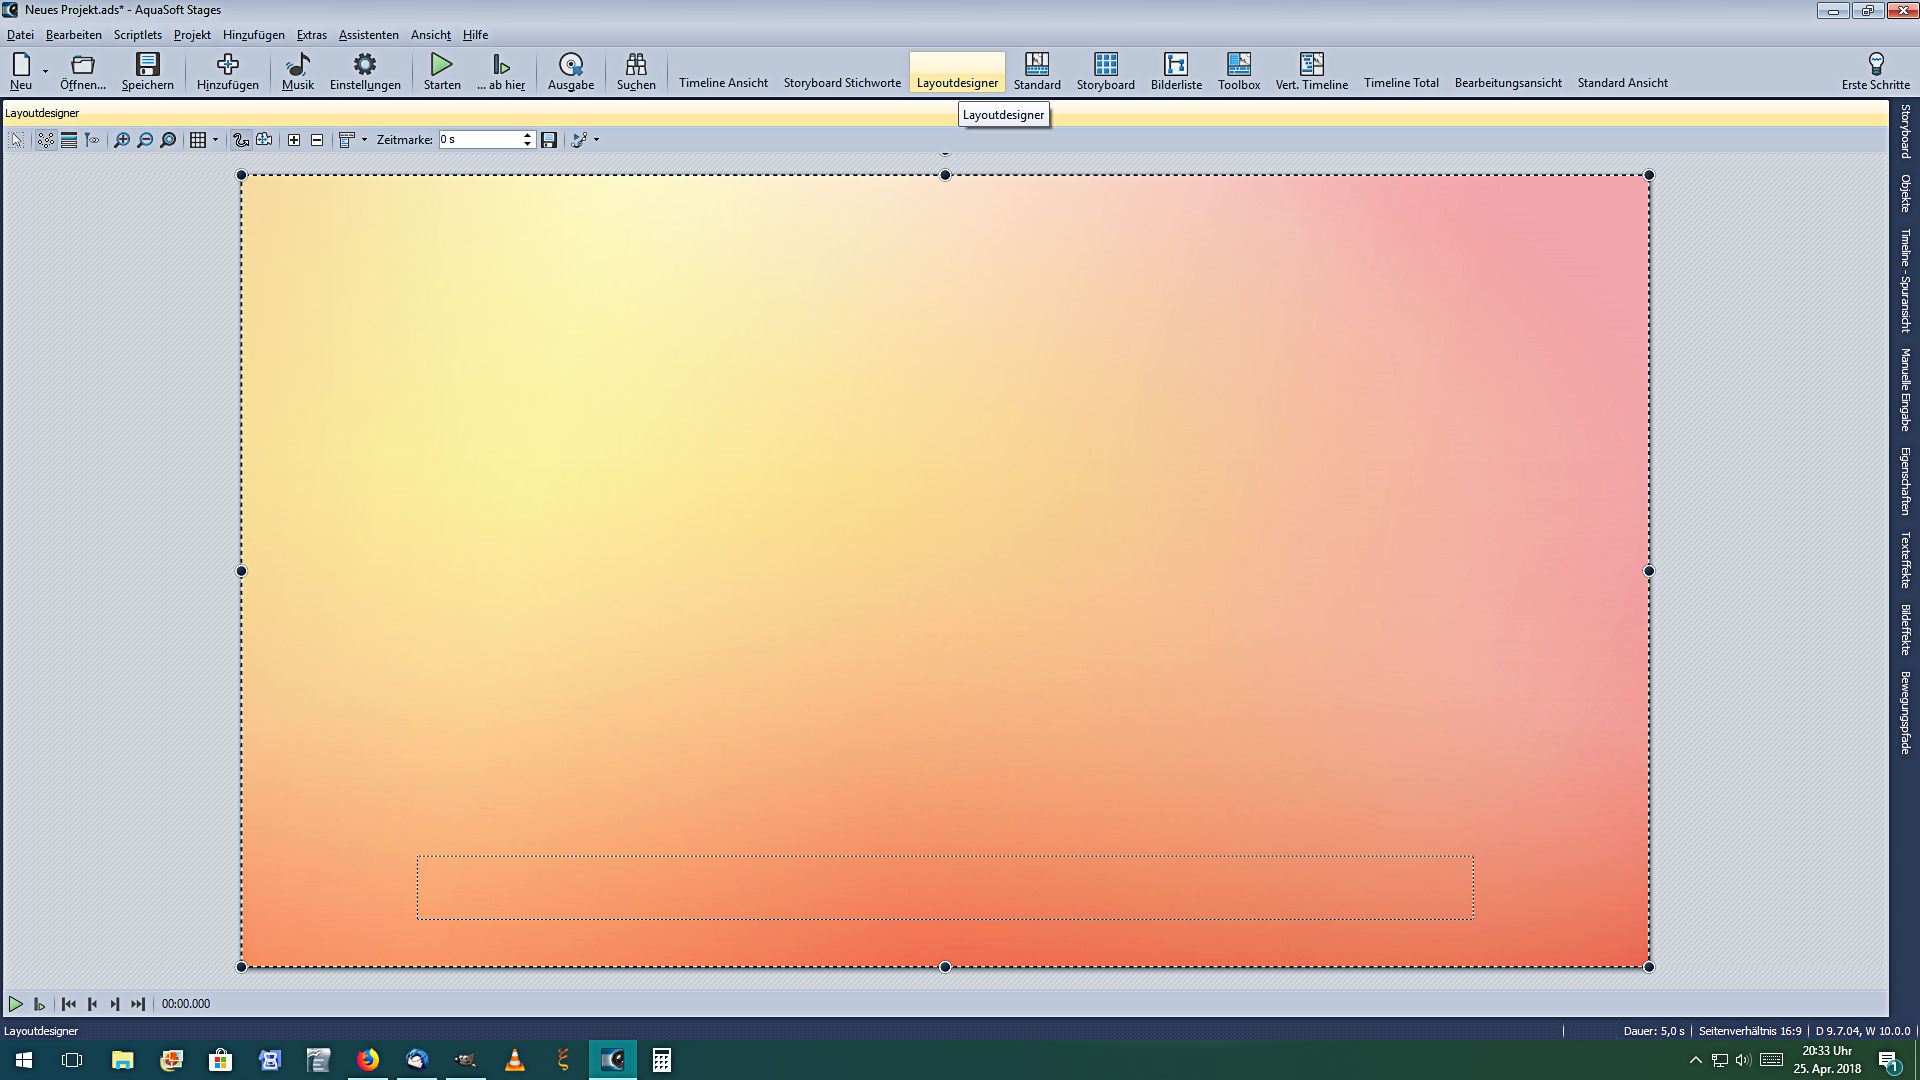Click the Musik toolbar icon
The height and width of the screenshot is (1080, 1920).
(297, 66)
